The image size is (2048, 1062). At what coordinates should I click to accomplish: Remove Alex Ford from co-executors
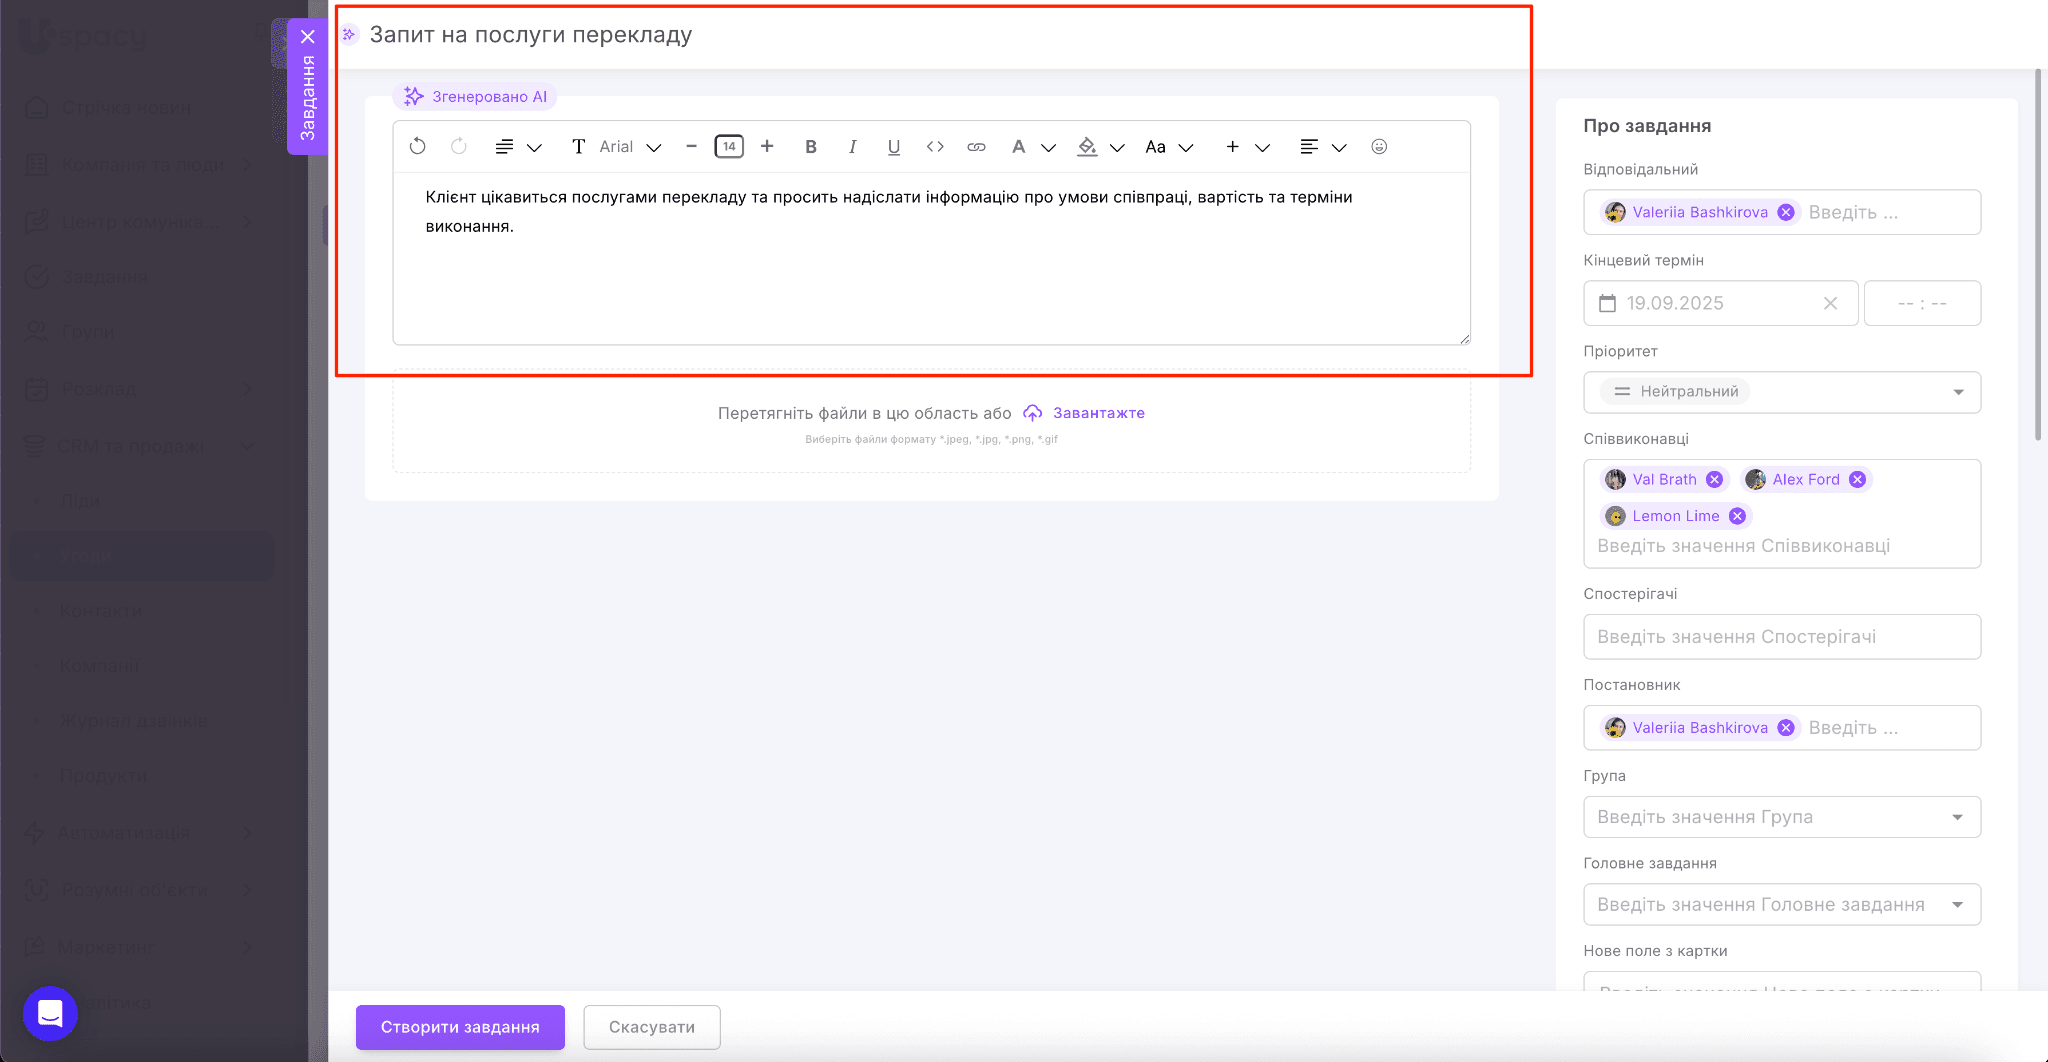[x=1857, y=479]
